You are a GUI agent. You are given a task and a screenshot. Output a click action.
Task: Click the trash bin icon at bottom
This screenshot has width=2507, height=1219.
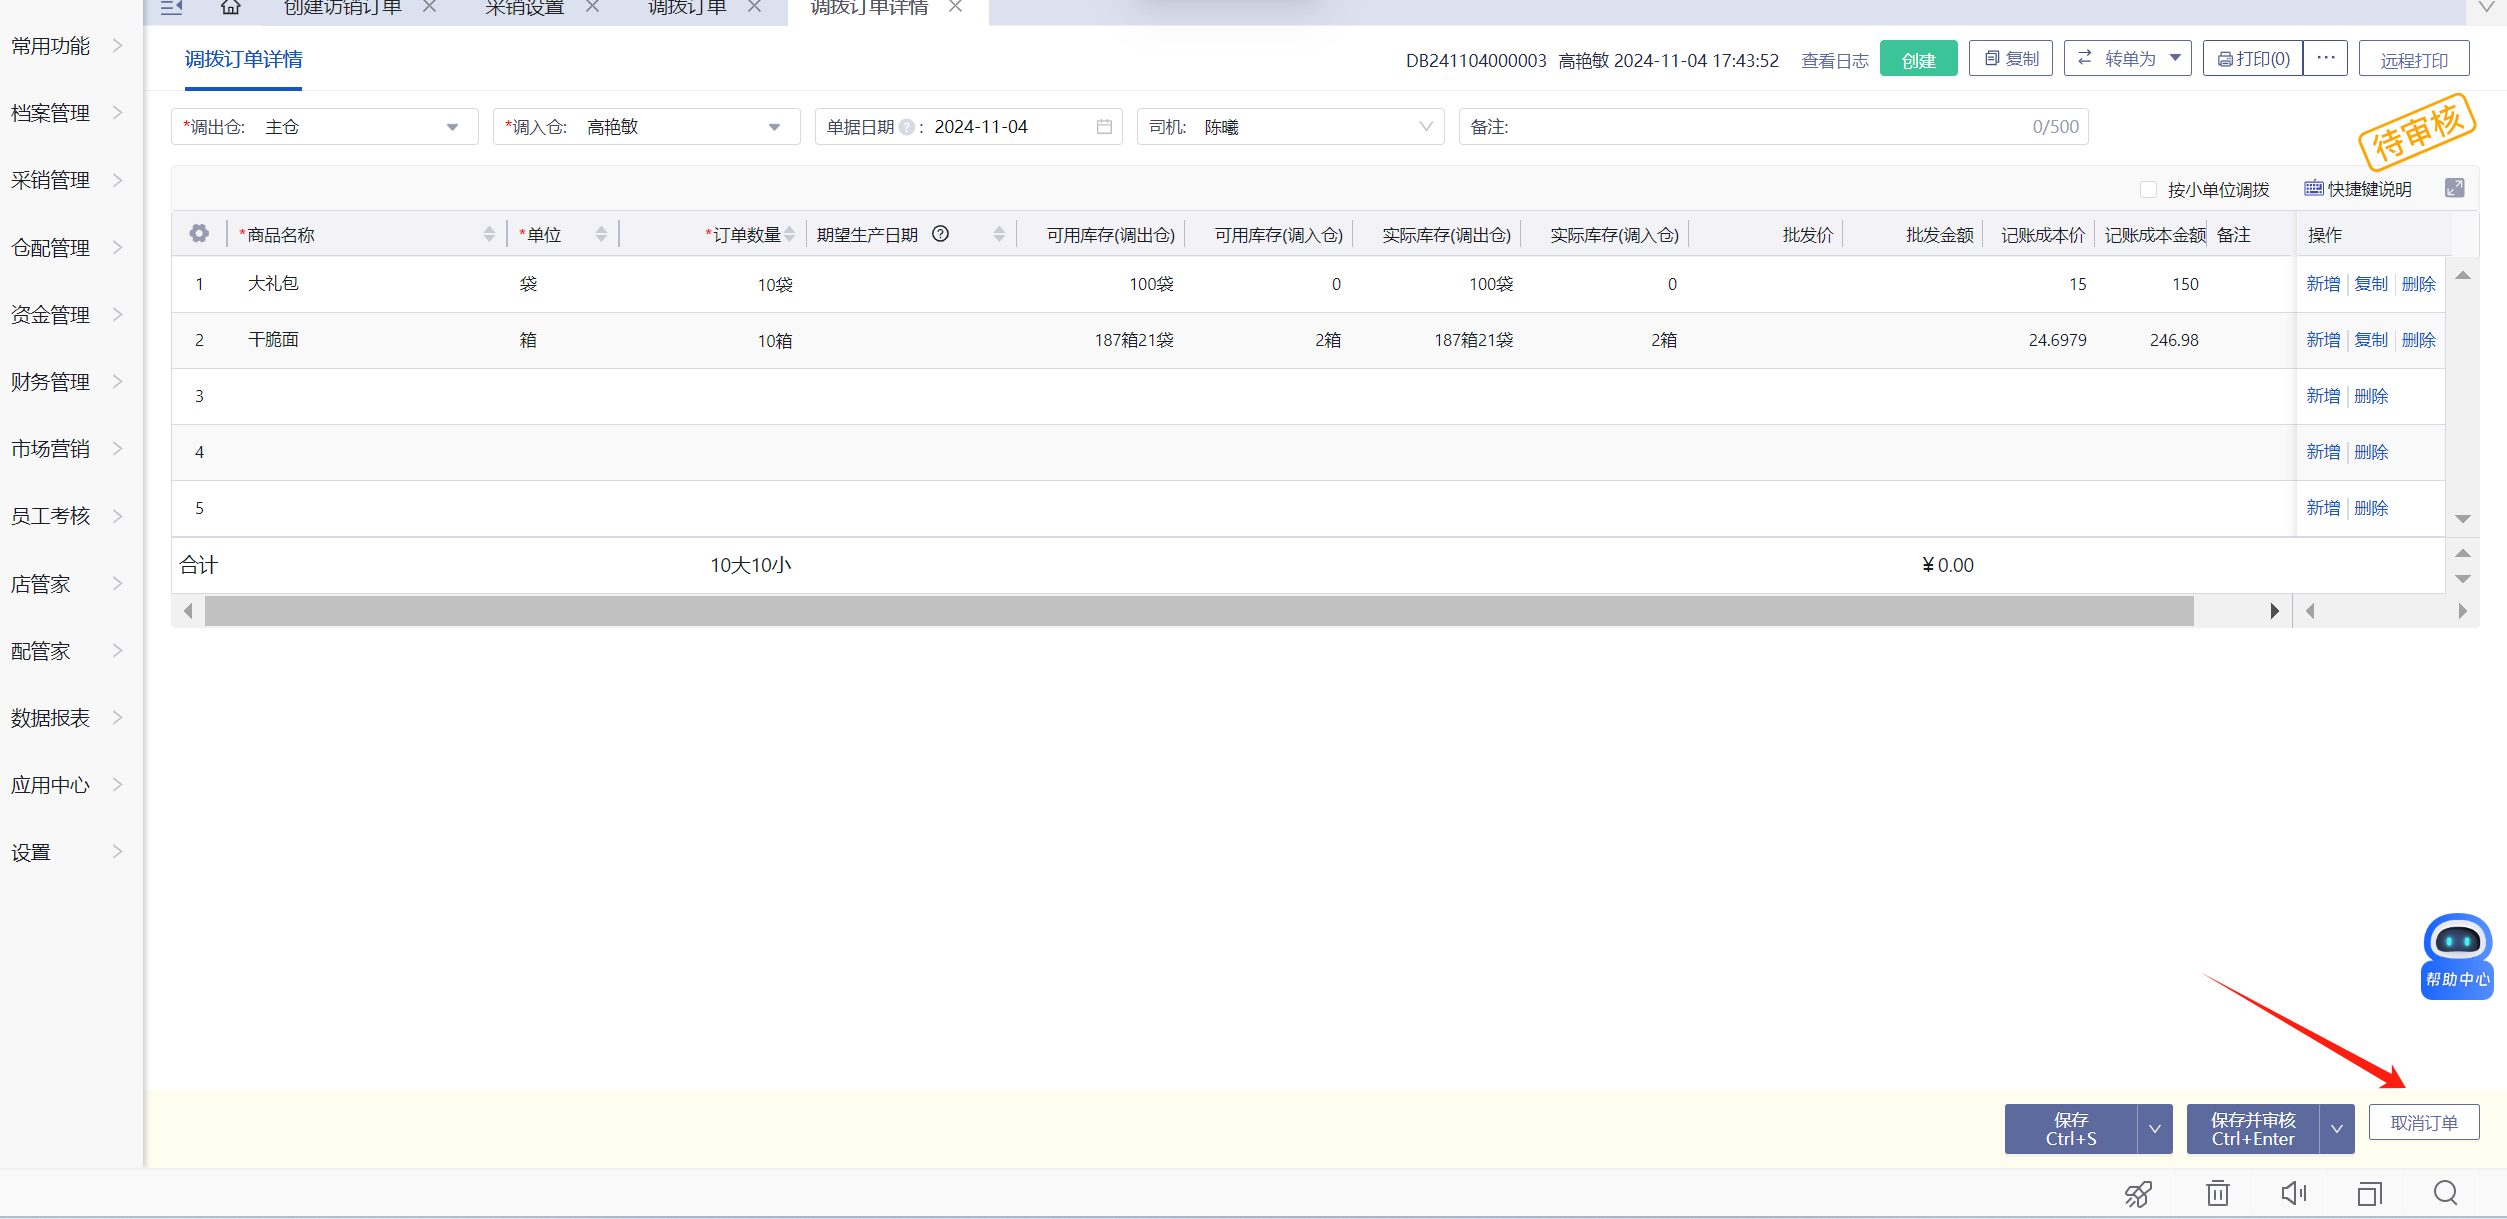point(2218,1193)
